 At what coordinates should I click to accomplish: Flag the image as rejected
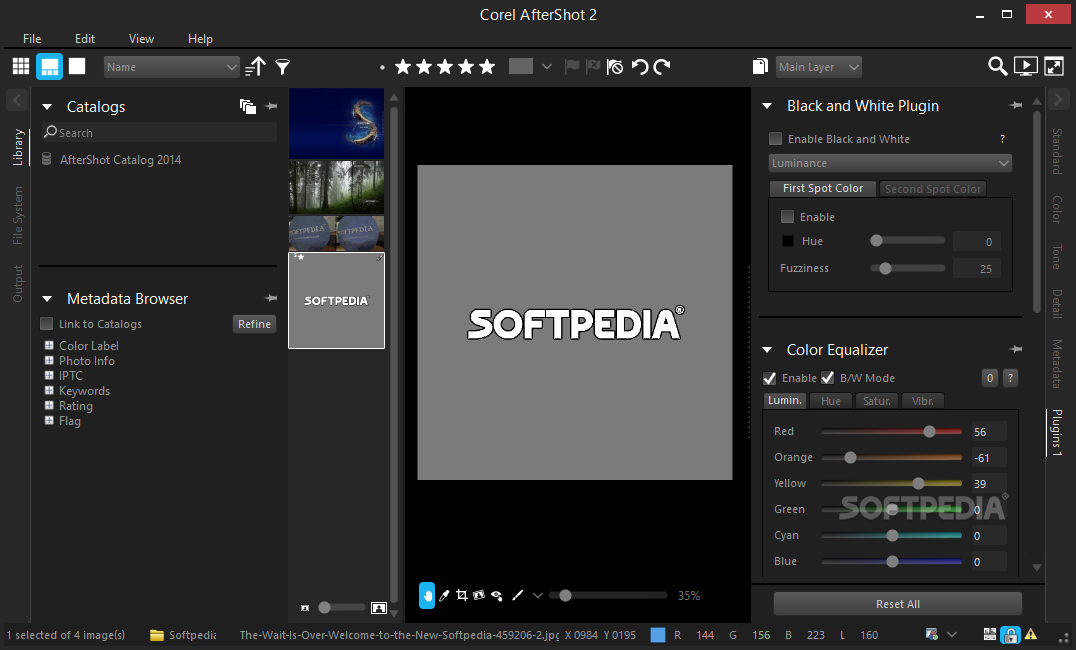point(593,67)
